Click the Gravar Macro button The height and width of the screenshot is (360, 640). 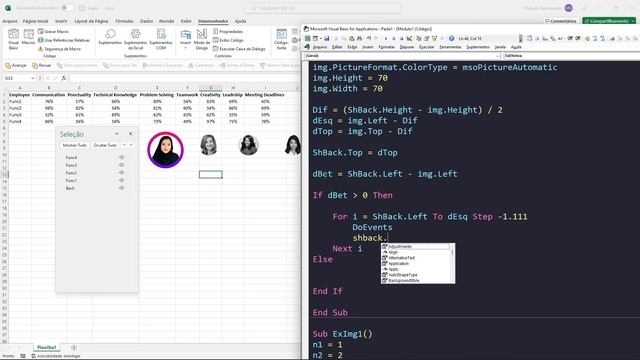(53, 31)
